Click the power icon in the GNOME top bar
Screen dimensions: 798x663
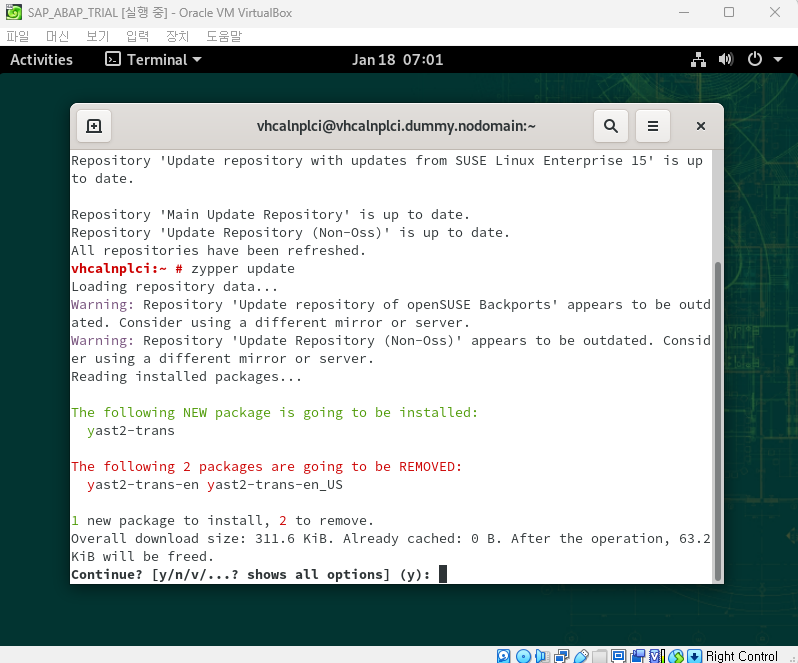[755, 60]
